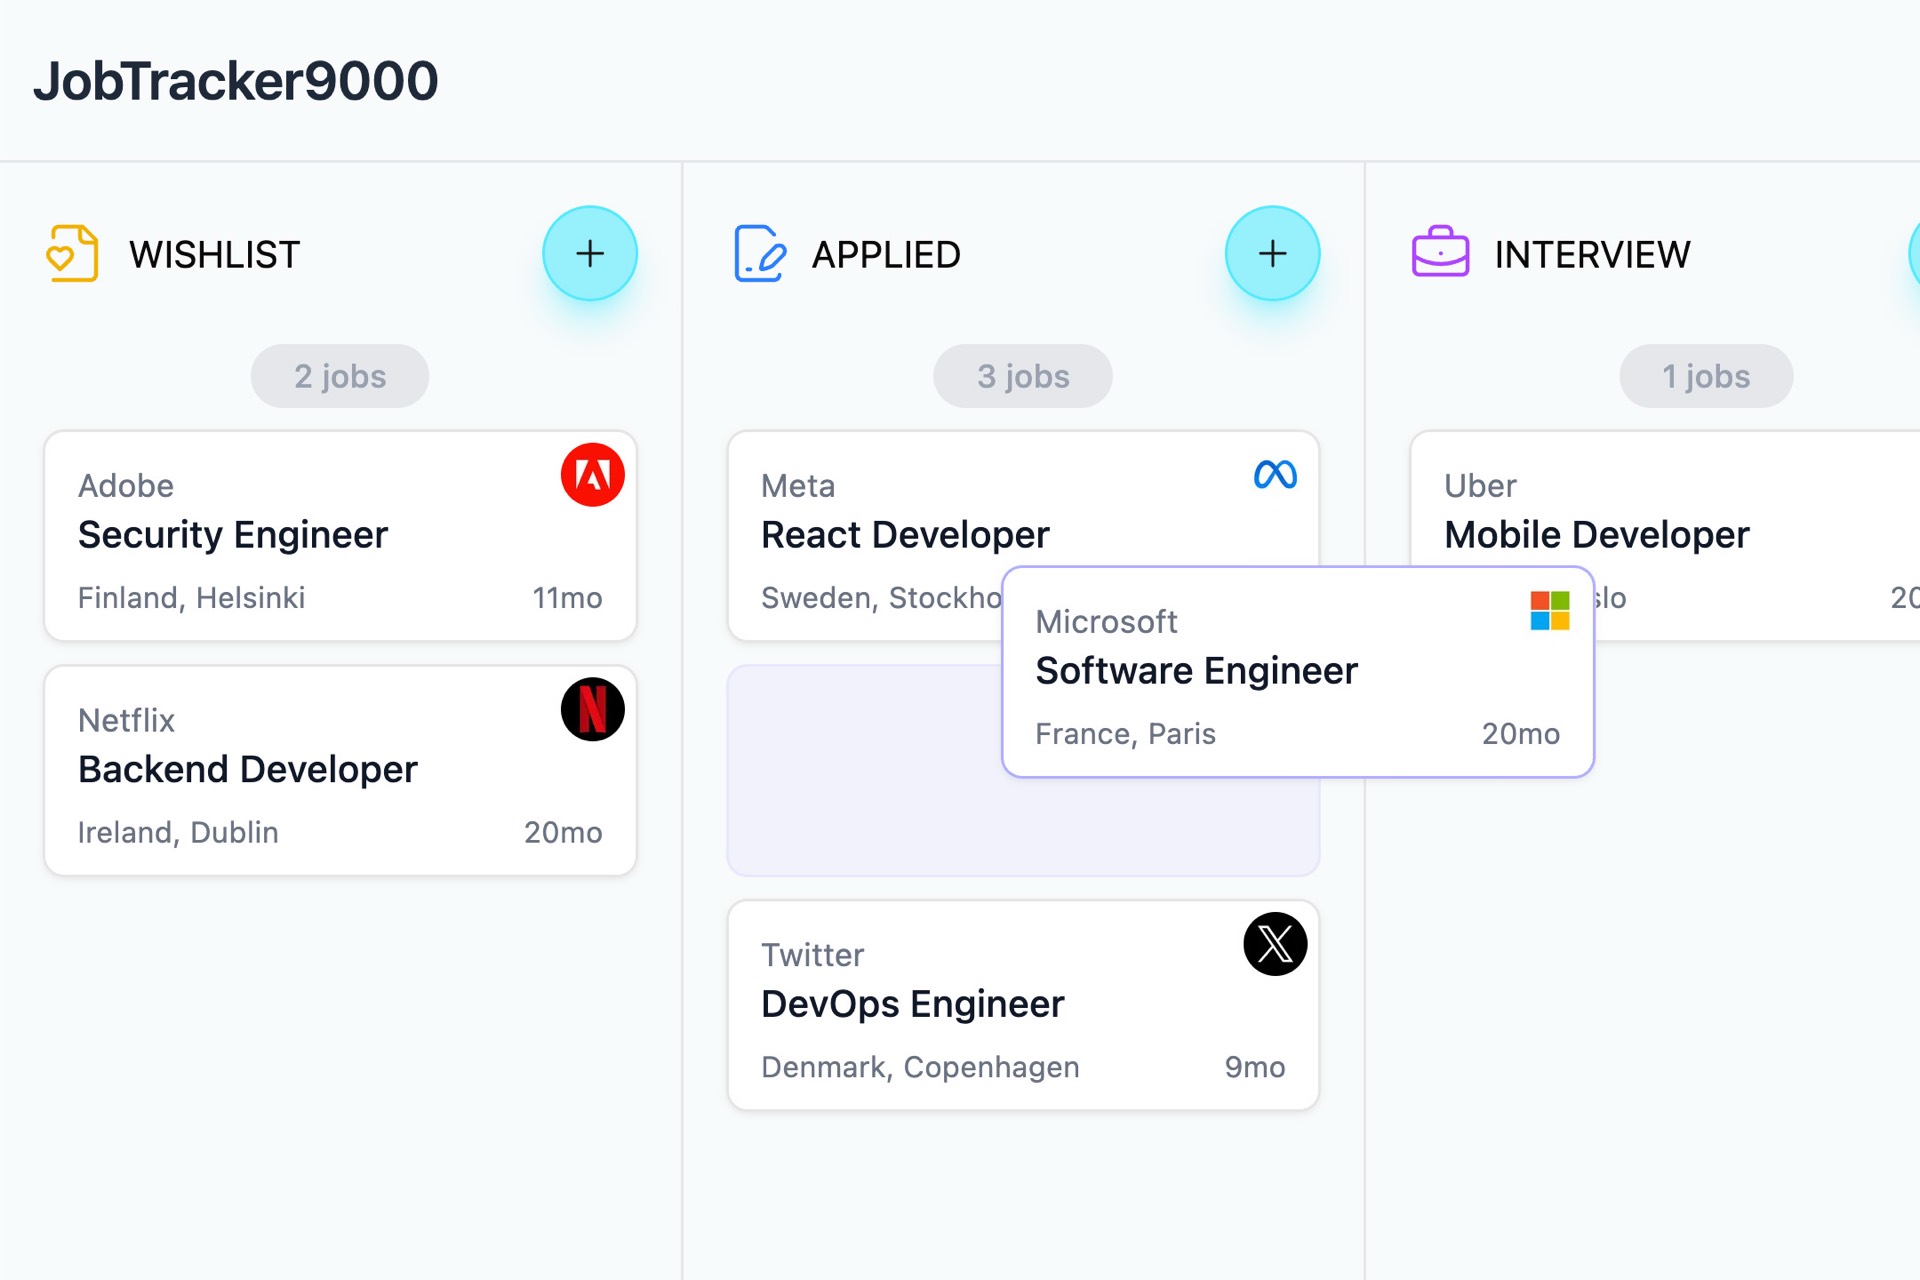Select the INTERVIEW column heading
The image size is (1920, 1280).
(x=1592, y=255)
